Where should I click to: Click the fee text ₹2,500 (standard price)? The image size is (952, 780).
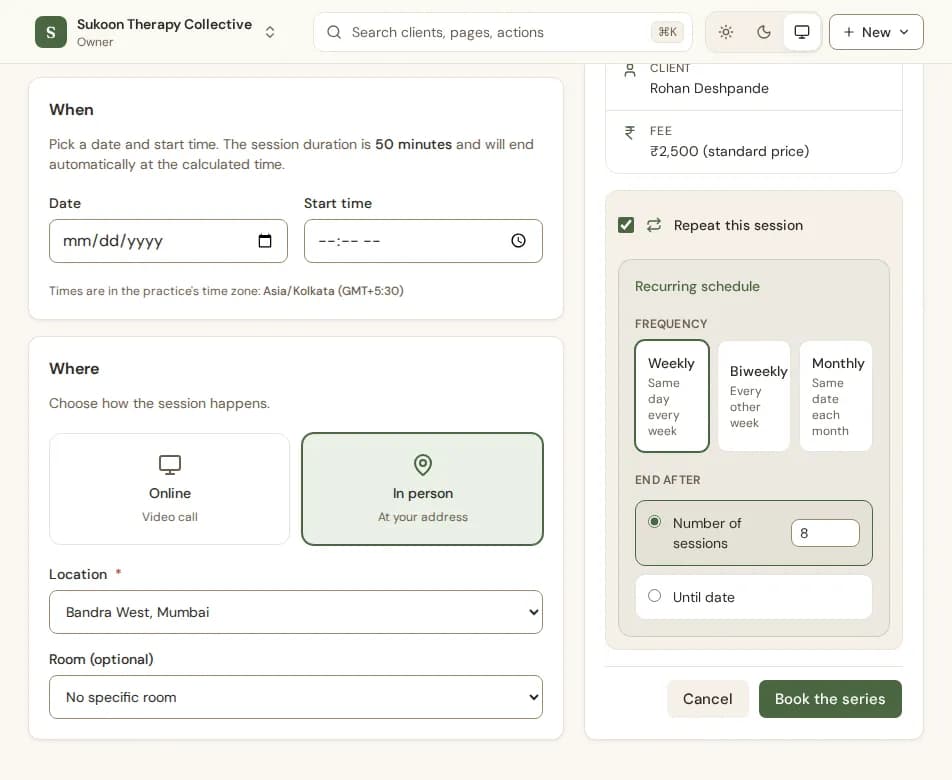pos(729,151)
